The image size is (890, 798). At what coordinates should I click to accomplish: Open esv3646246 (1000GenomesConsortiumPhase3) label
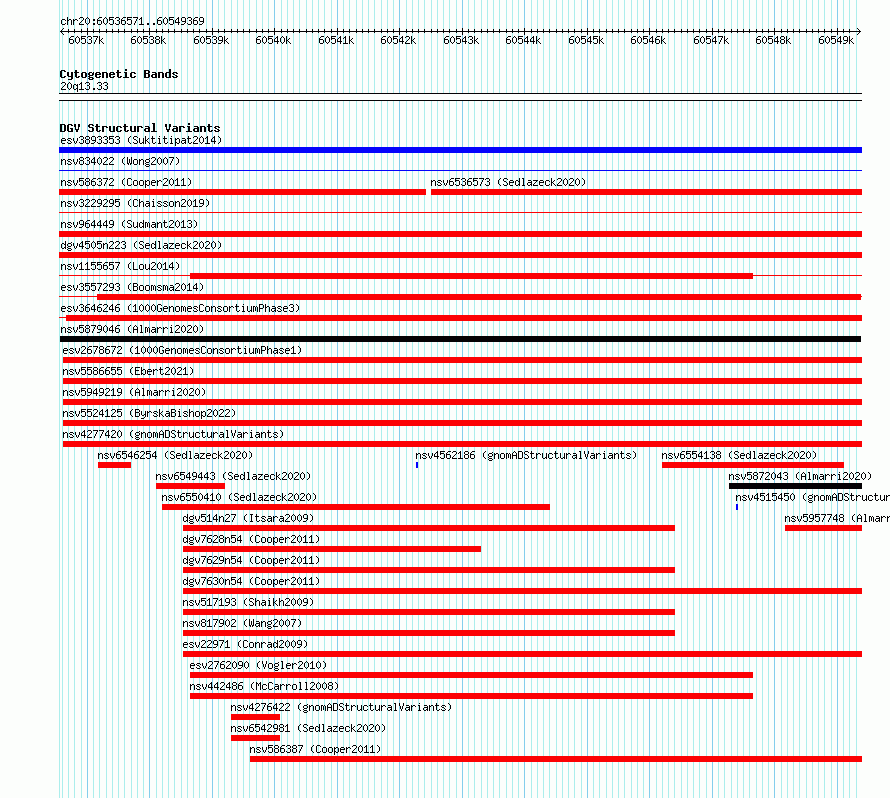point(180,308)
